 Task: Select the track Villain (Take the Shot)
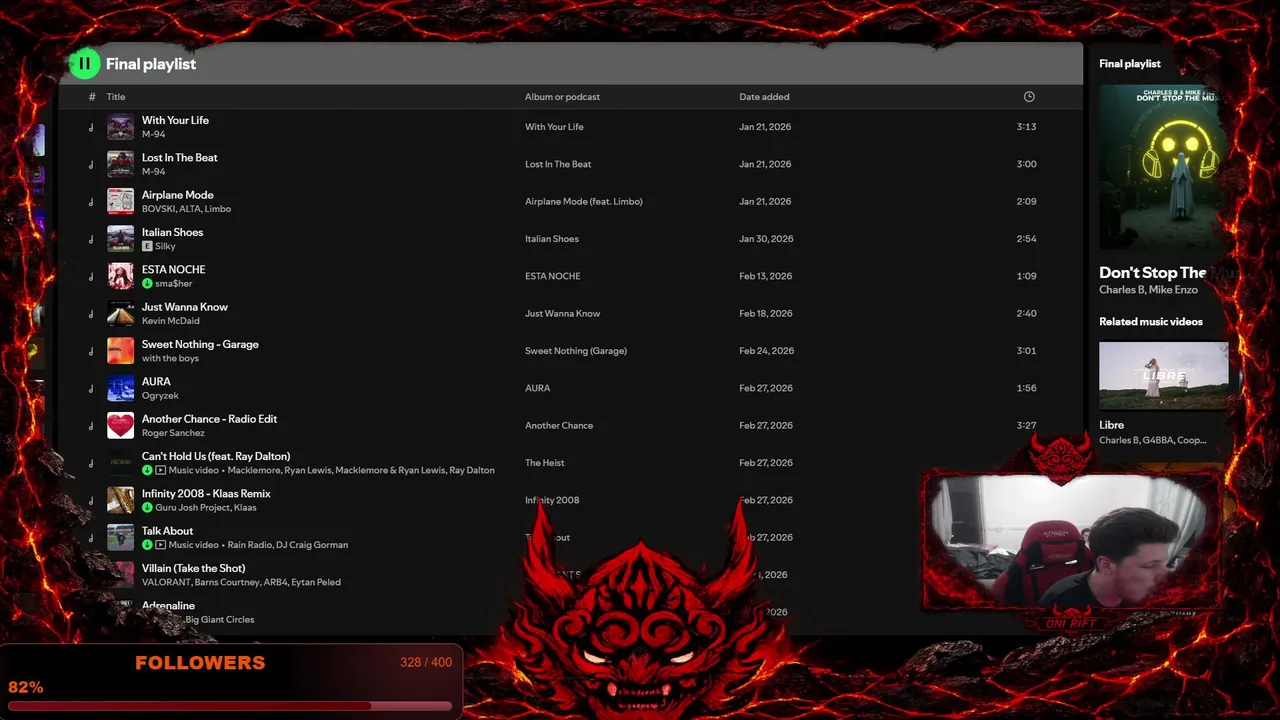click(193, 568)
